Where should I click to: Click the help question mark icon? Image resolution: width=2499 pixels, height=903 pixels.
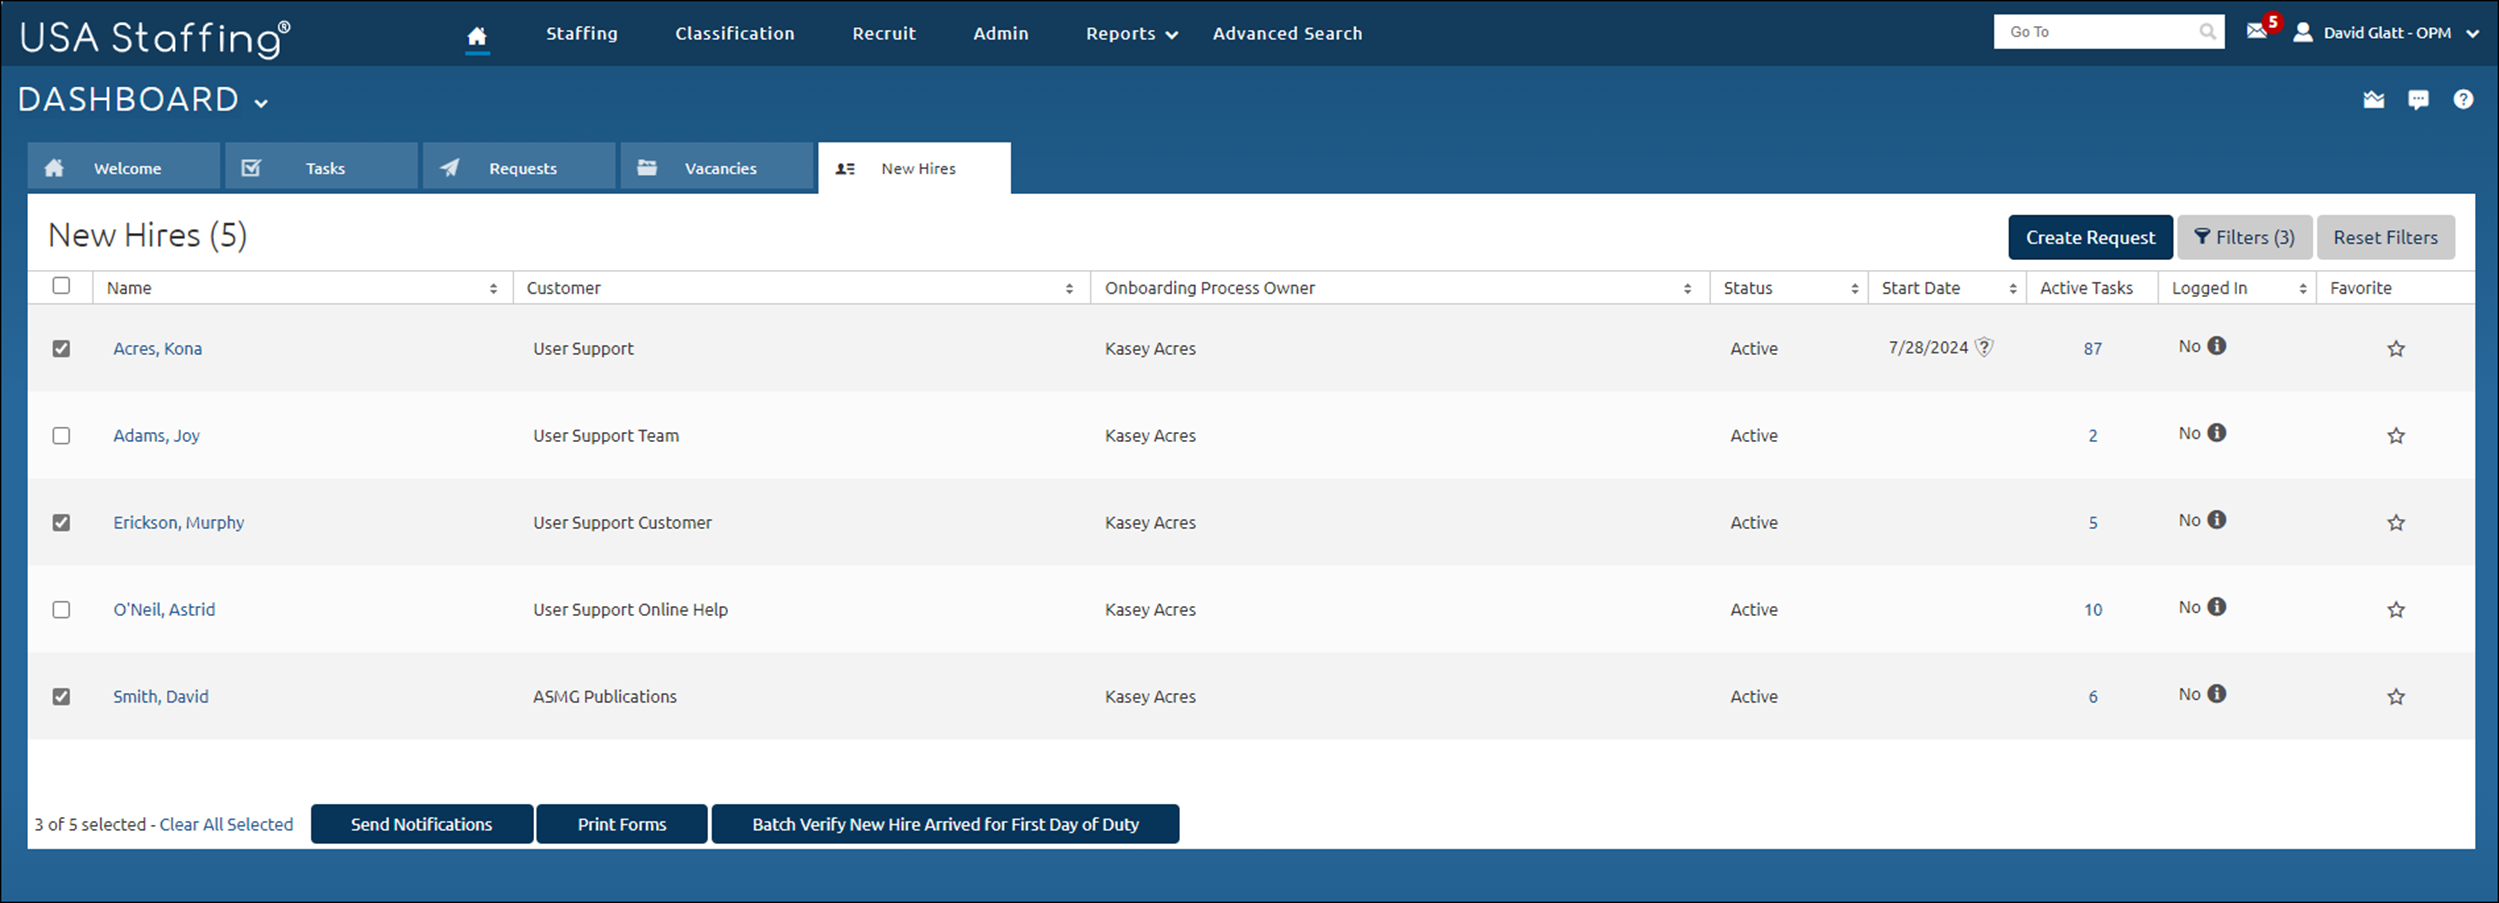2464,99
